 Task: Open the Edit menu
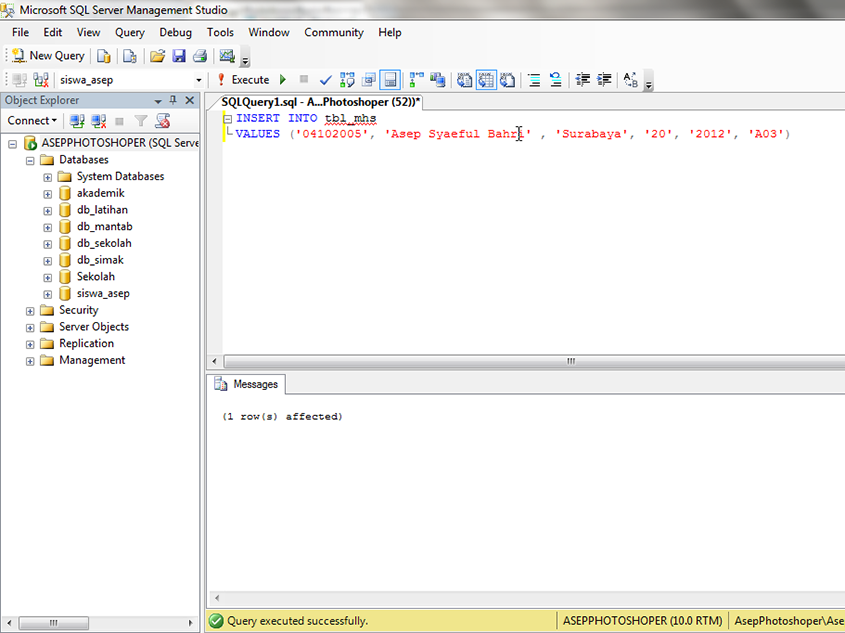[53, 32]
